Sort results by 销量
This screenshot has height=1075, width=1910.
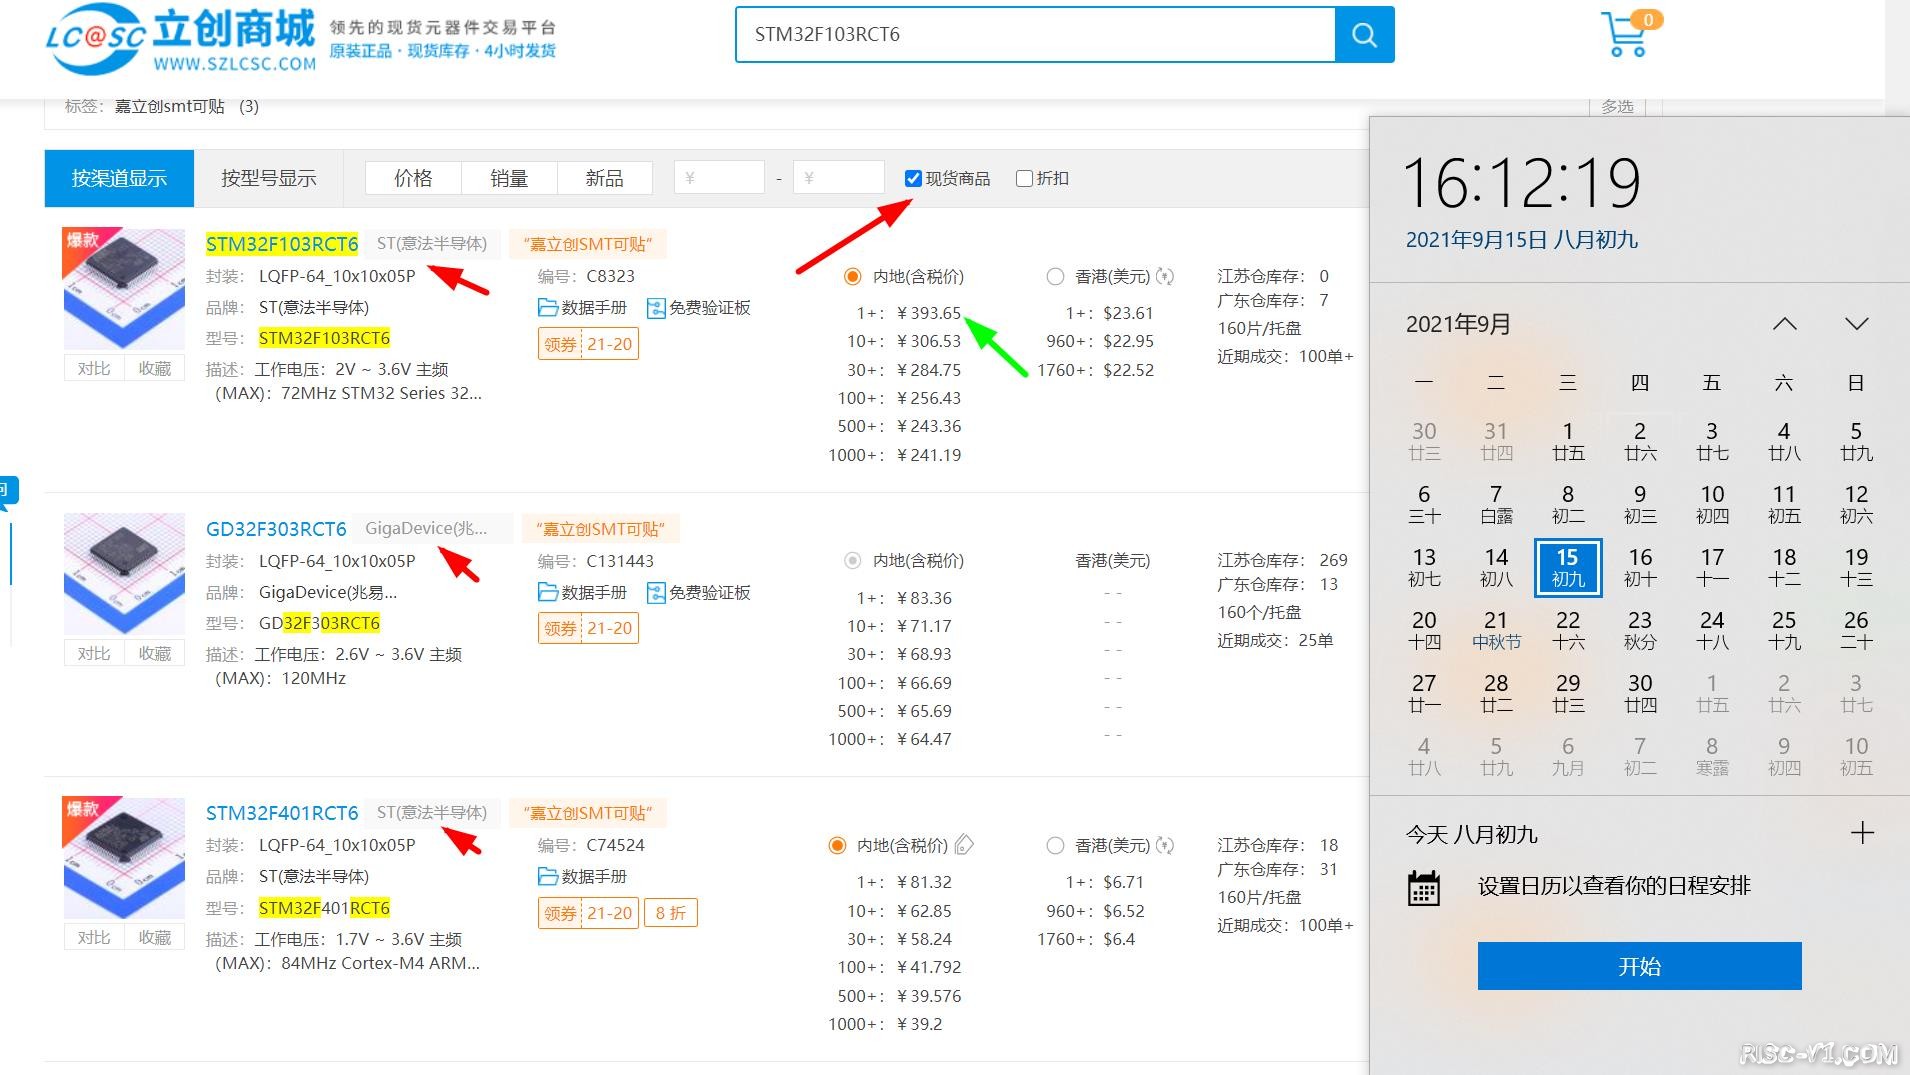[509, 178]
